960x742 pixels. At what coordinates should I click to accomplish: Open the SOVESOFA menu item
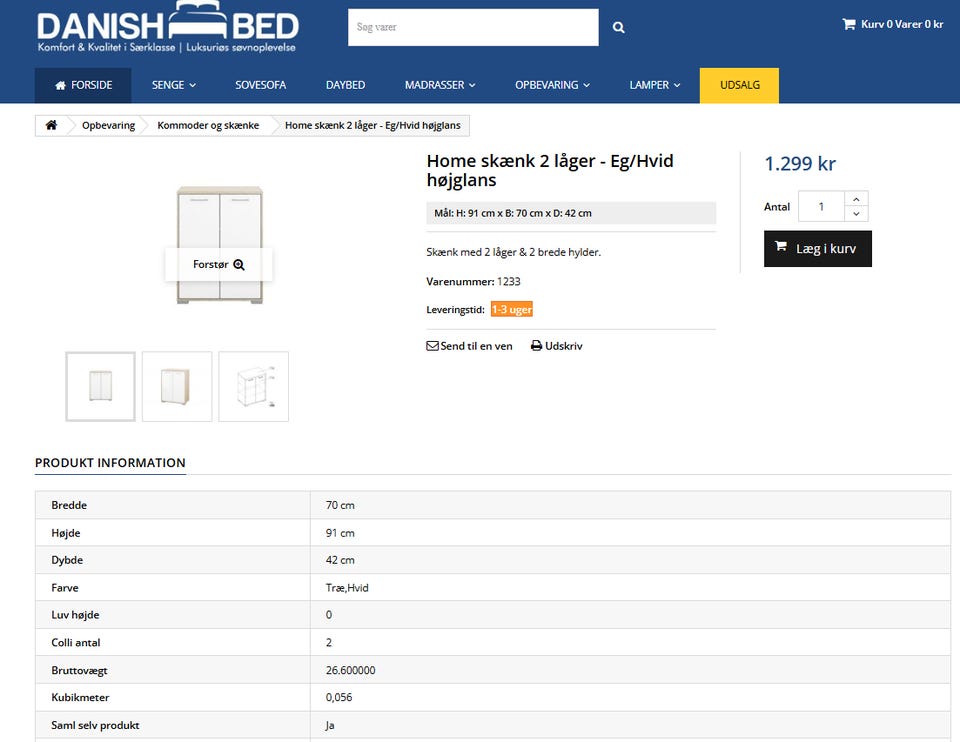pos(260,85)
